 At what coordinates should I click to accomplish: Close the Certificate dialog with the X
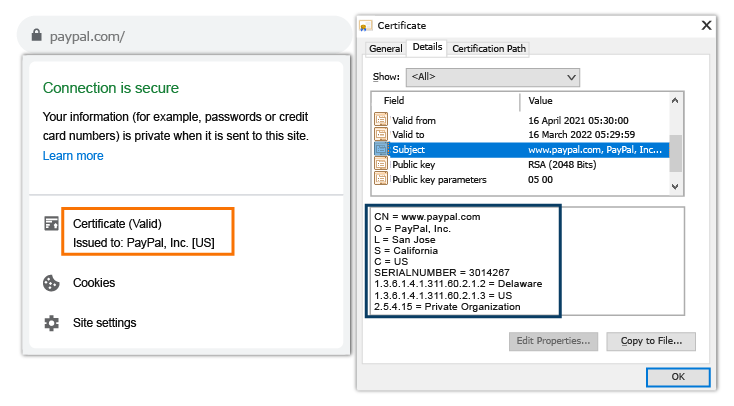coord(706,25)
